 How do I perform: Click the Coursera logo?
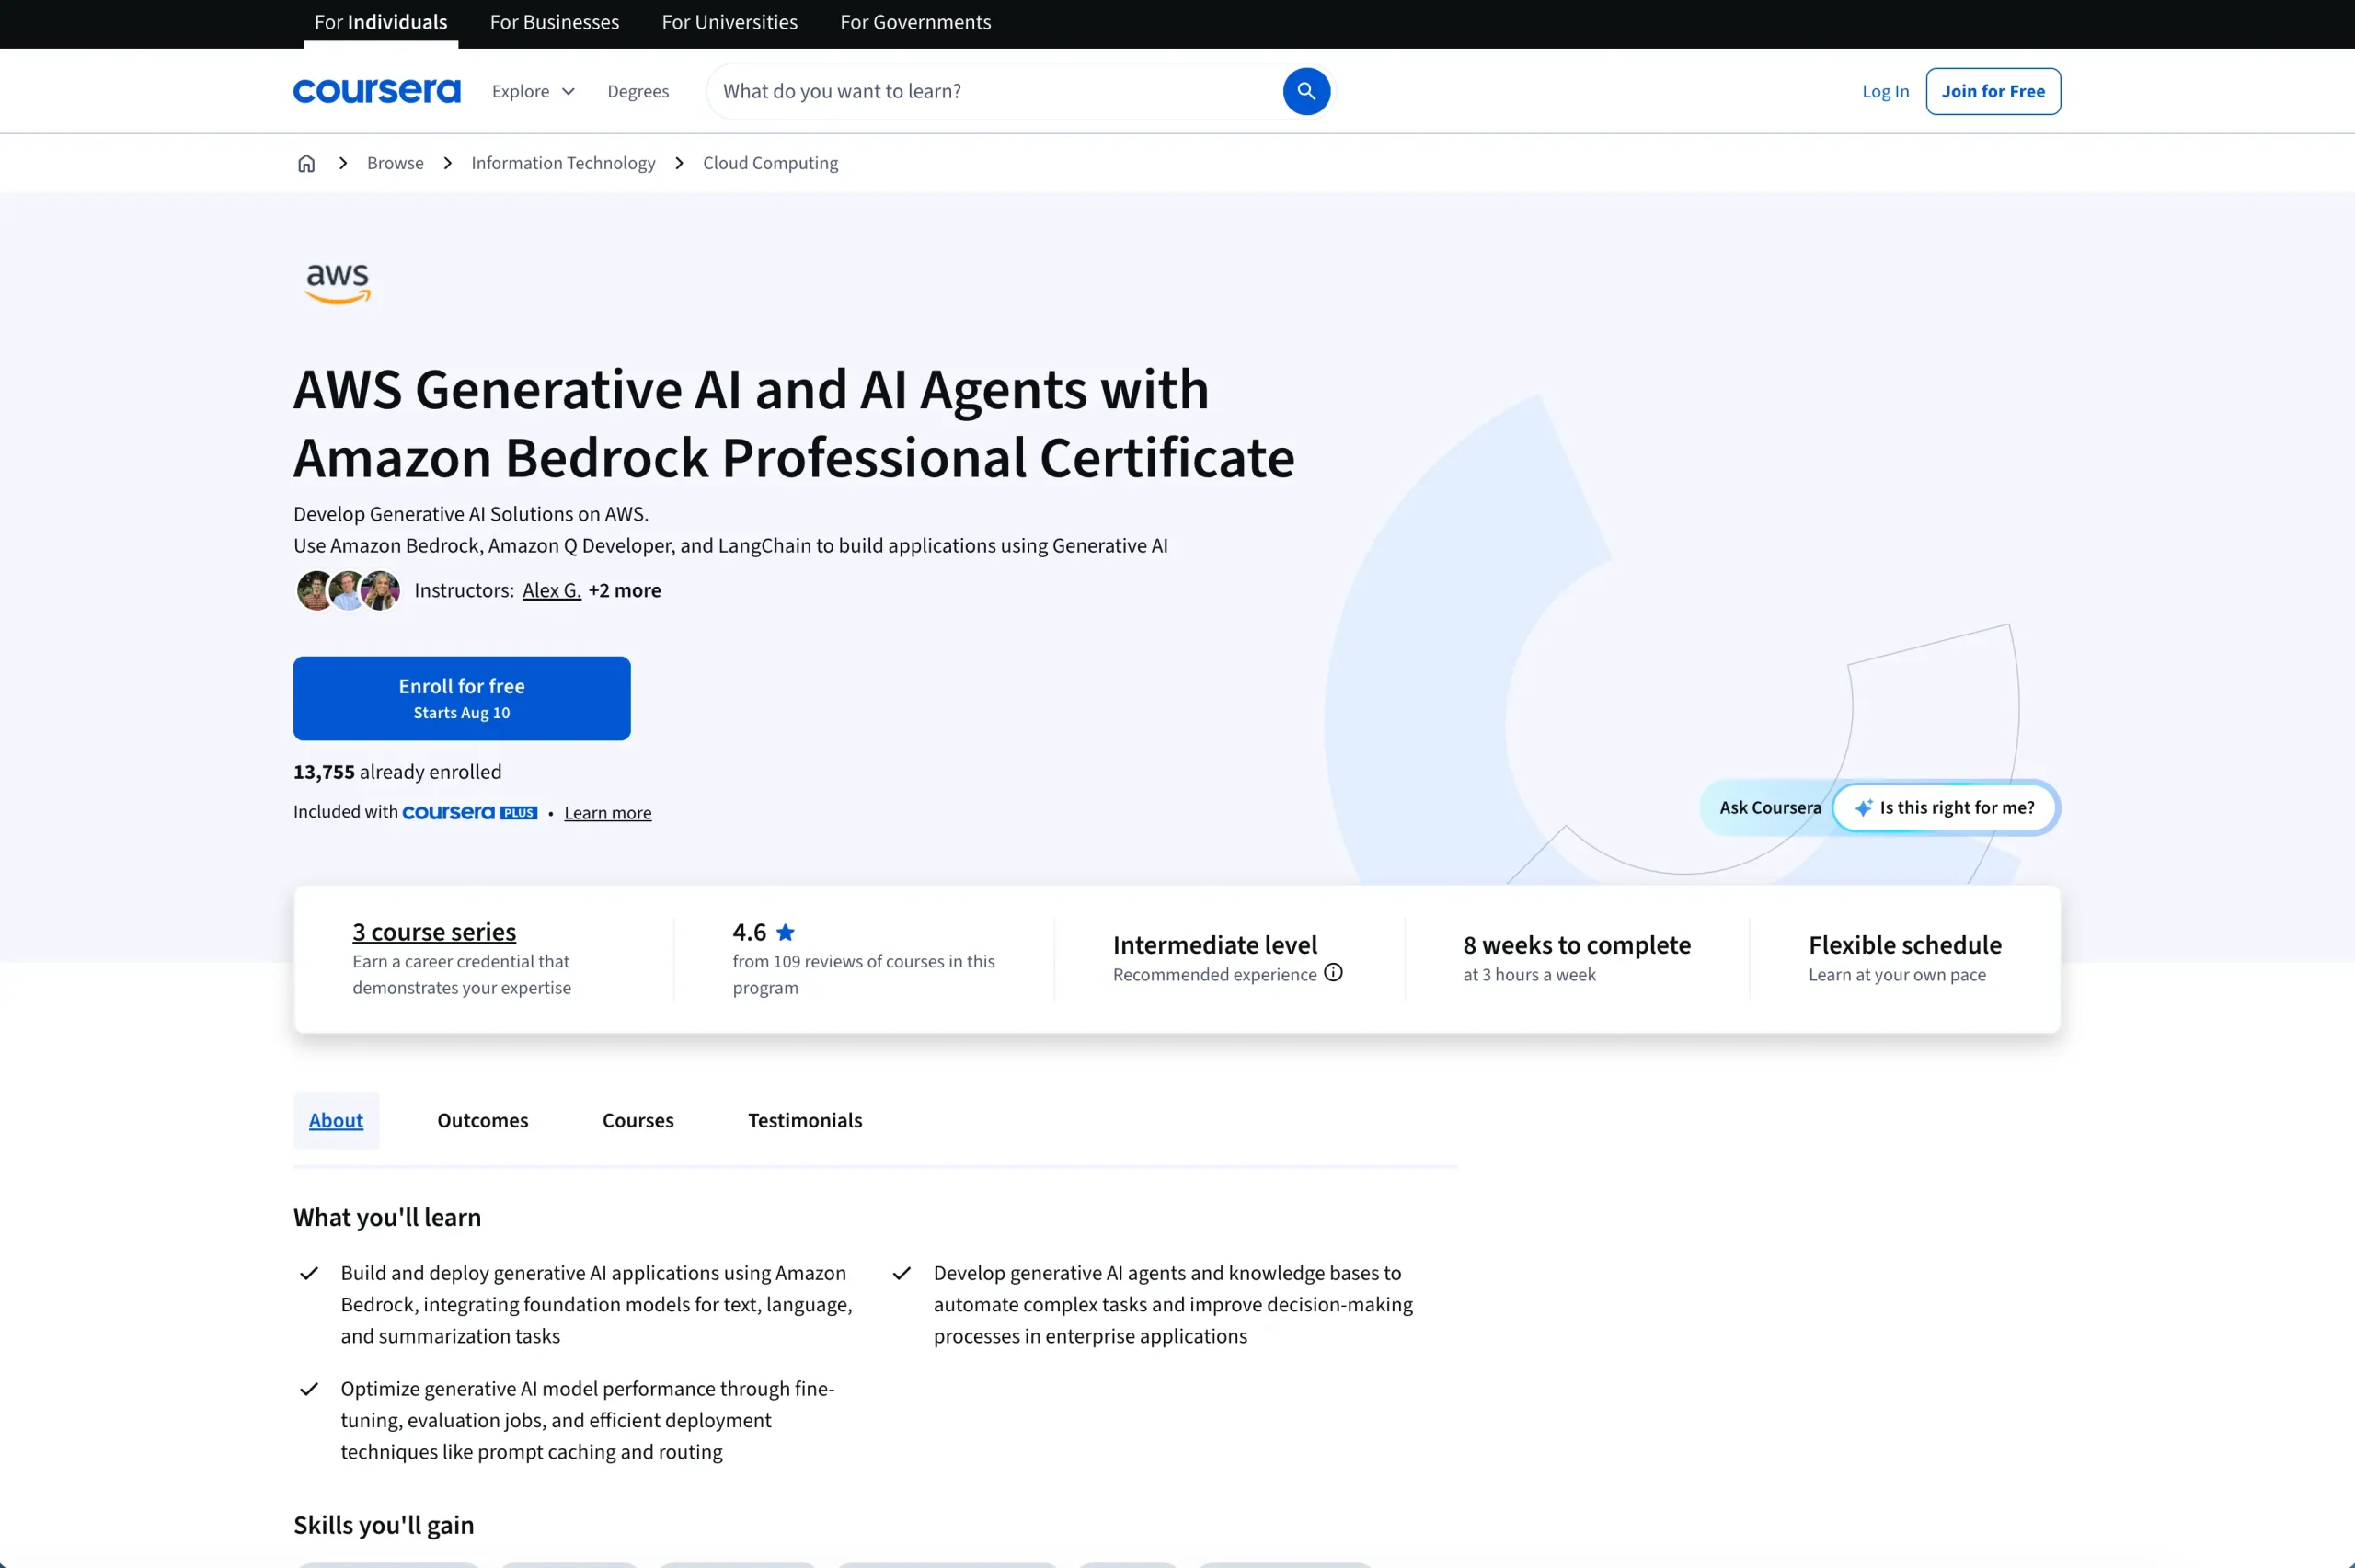(376, 91)
